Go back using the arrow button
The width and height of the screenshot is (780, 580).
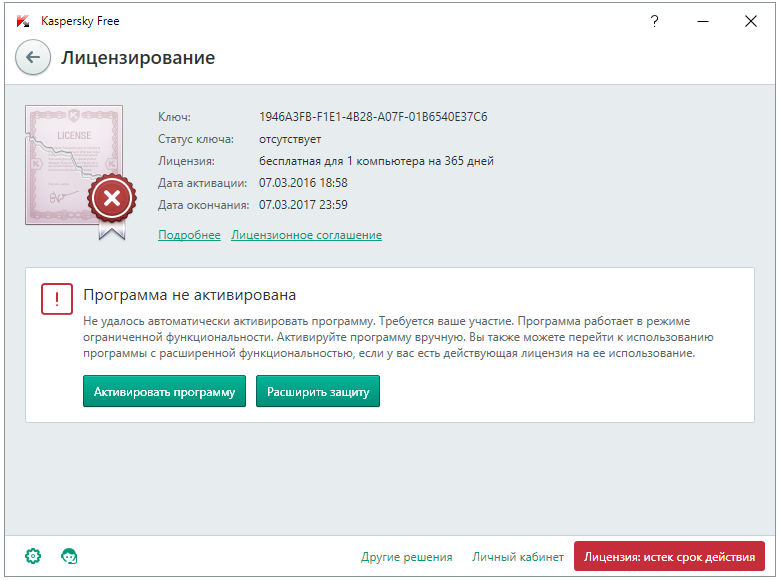[x=33, y=58]
